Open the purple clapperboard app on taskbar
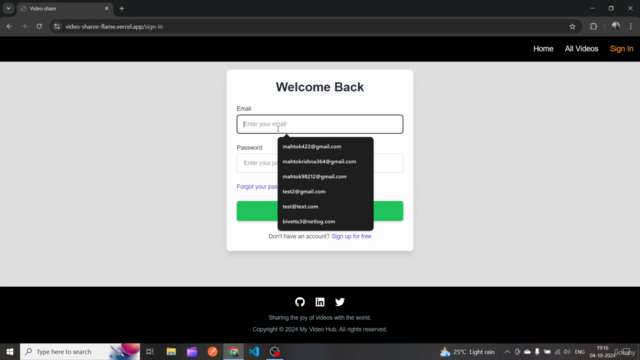This screenshot has width=640, height=360. click(192, 351)
